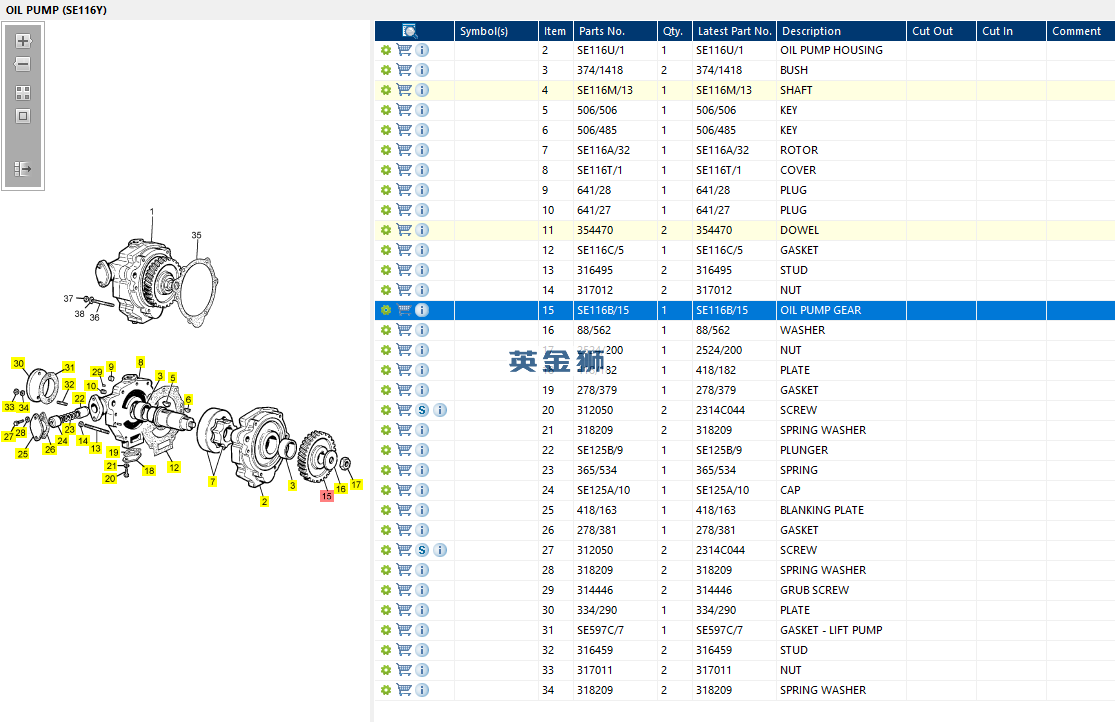Open info for the COVER part
The image size is (1115, 722).
click(422, 170)
